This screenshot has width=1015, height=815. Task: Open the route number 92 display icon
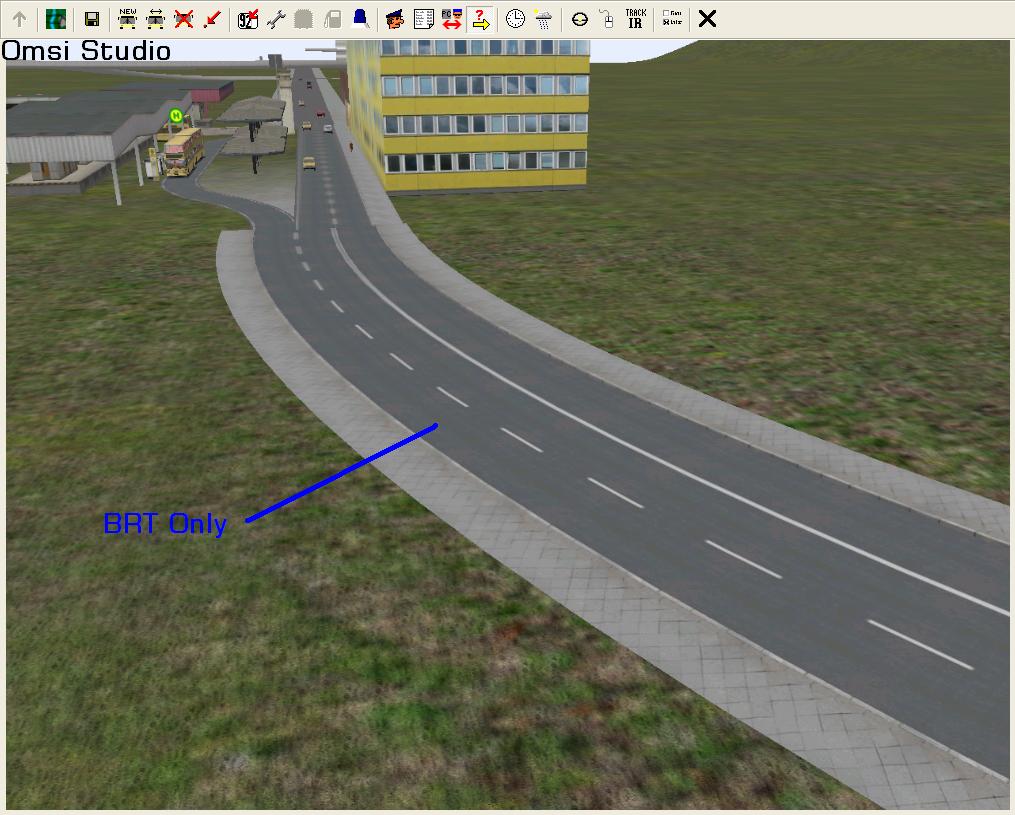coord(248,19)
